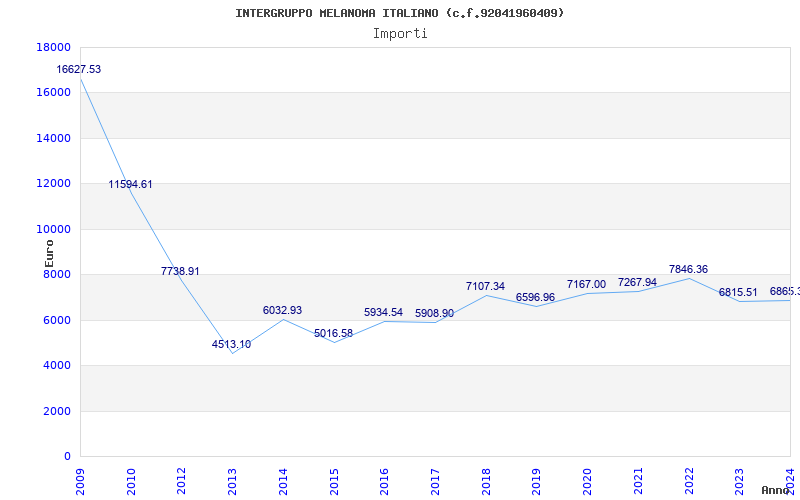The image size is (800, 500).
Task: Click the 6000 y-axis tick label
Action: click(57, 320)
